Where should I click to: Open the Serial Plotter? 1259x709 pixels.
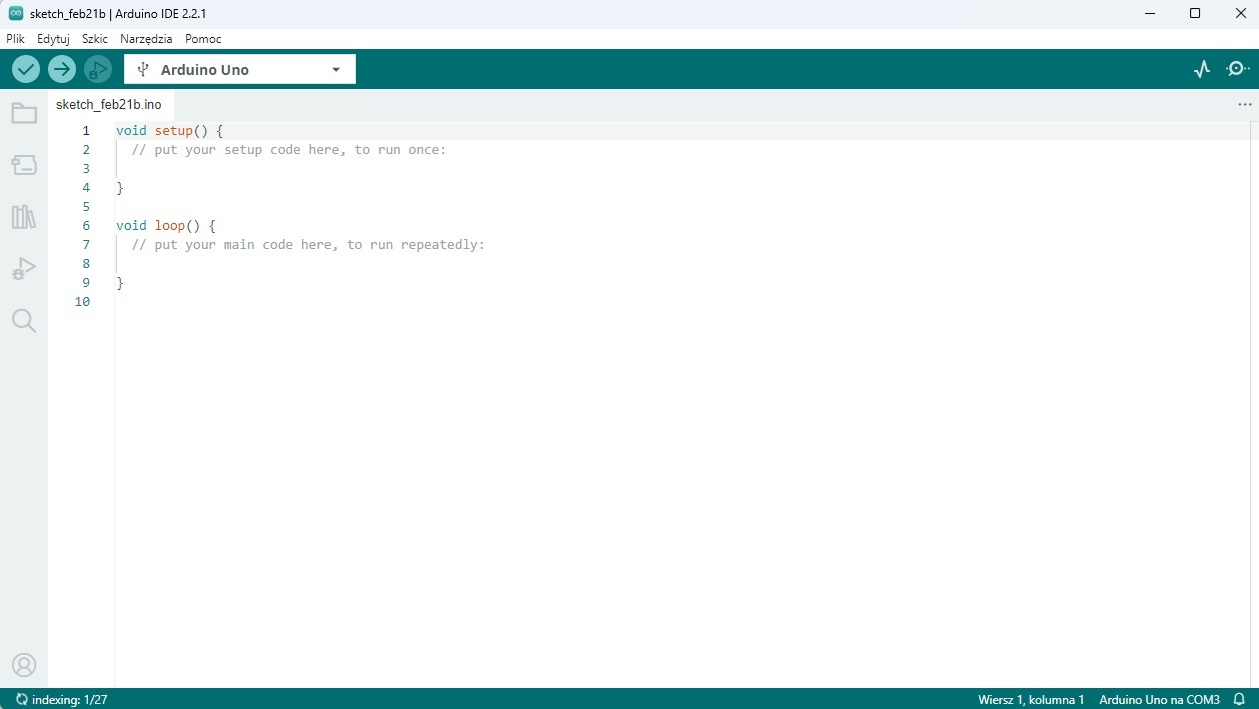pyautogui.click(x=1202, y=69)
